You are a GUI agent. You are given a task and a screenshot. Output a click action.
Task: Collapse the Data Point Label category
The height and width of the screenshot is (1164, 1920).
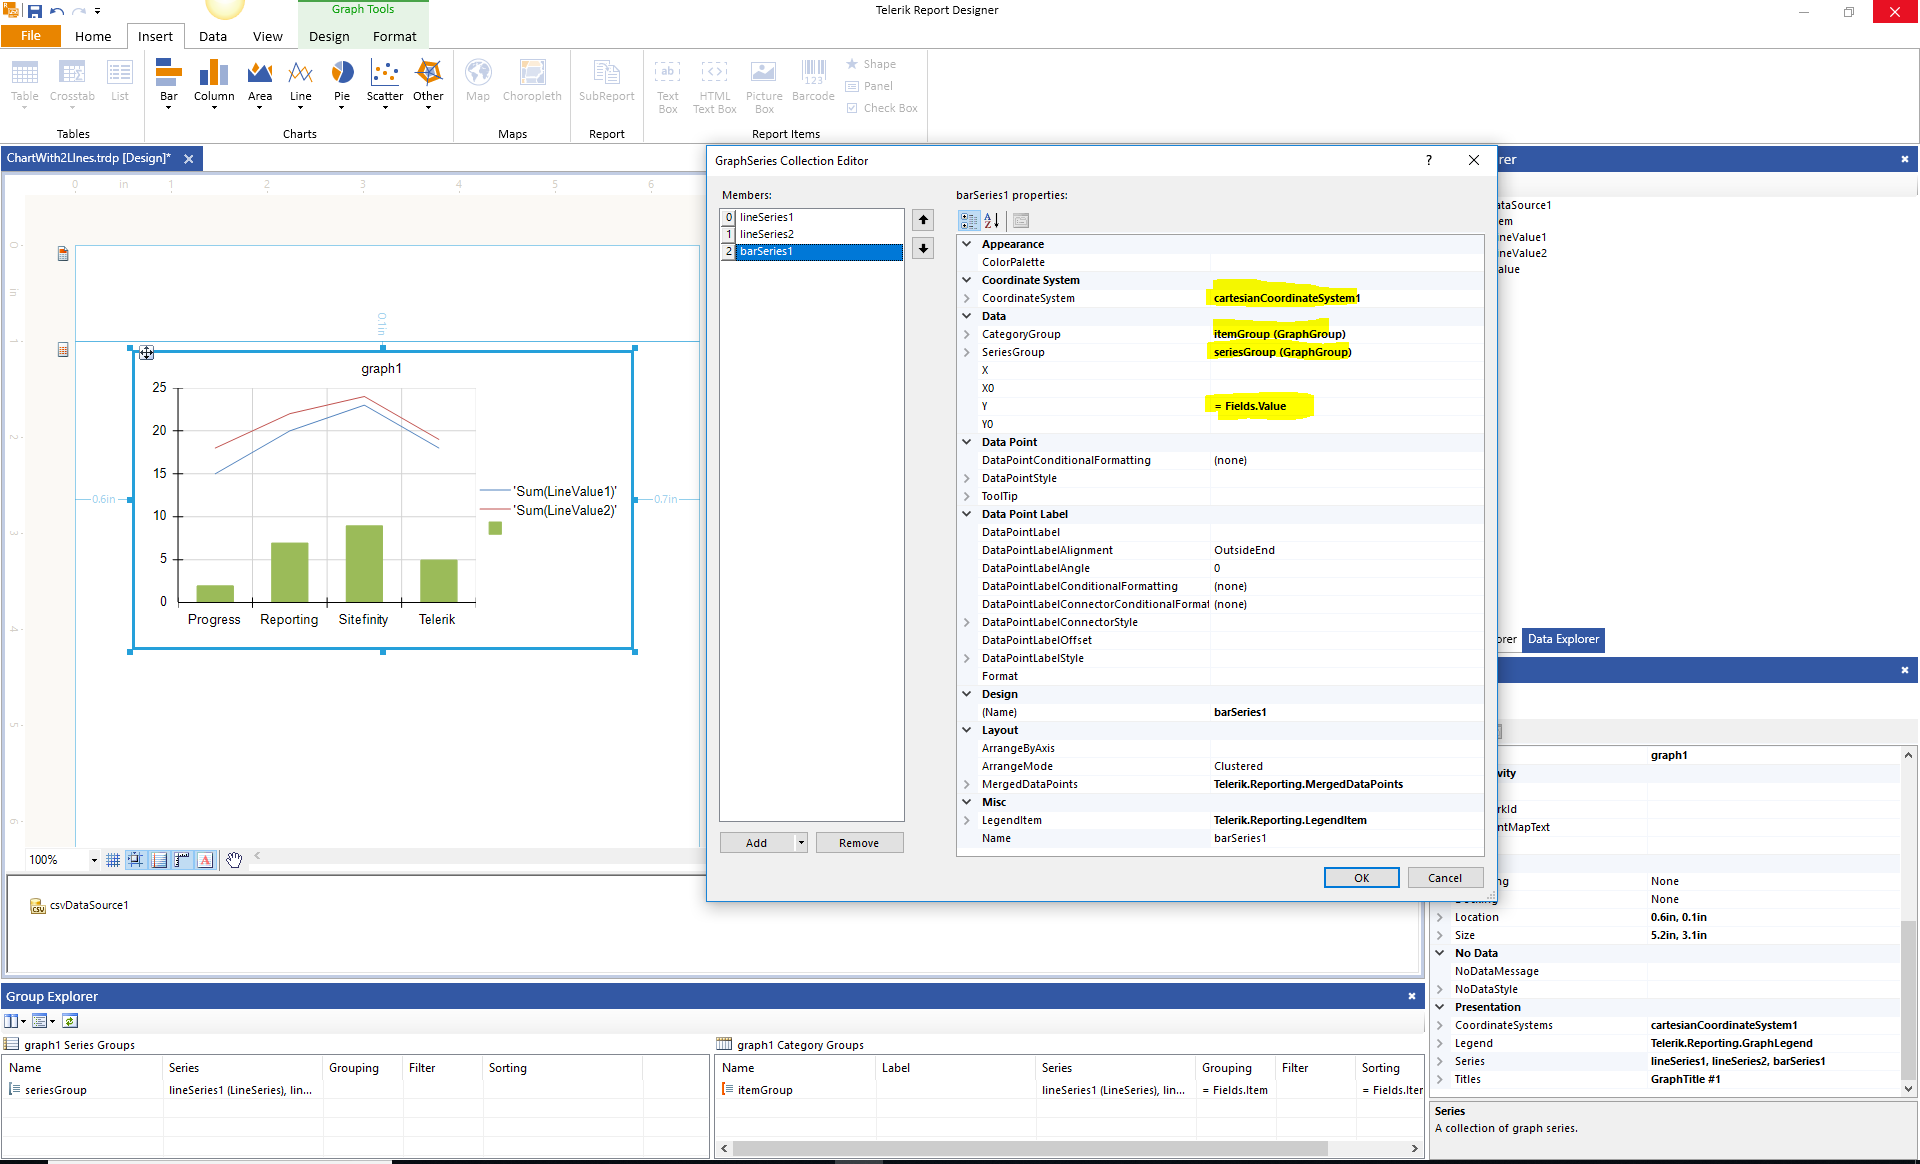[967, 514]
